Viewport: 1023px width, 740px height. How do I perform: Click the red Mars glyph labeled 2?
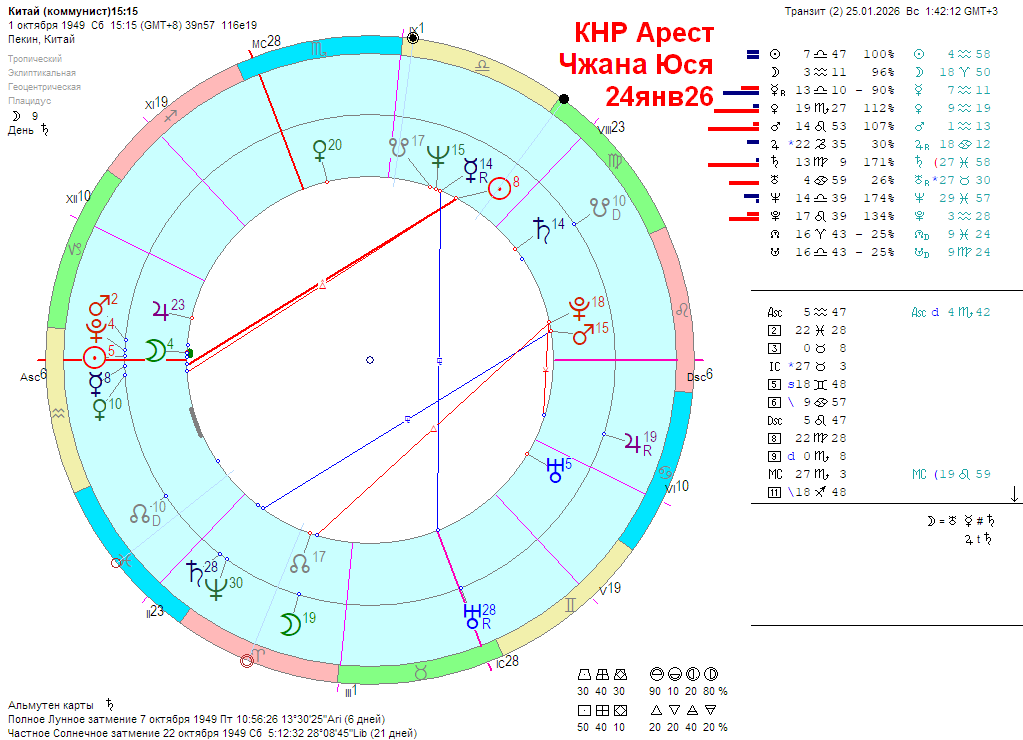(x=99, y=305)
